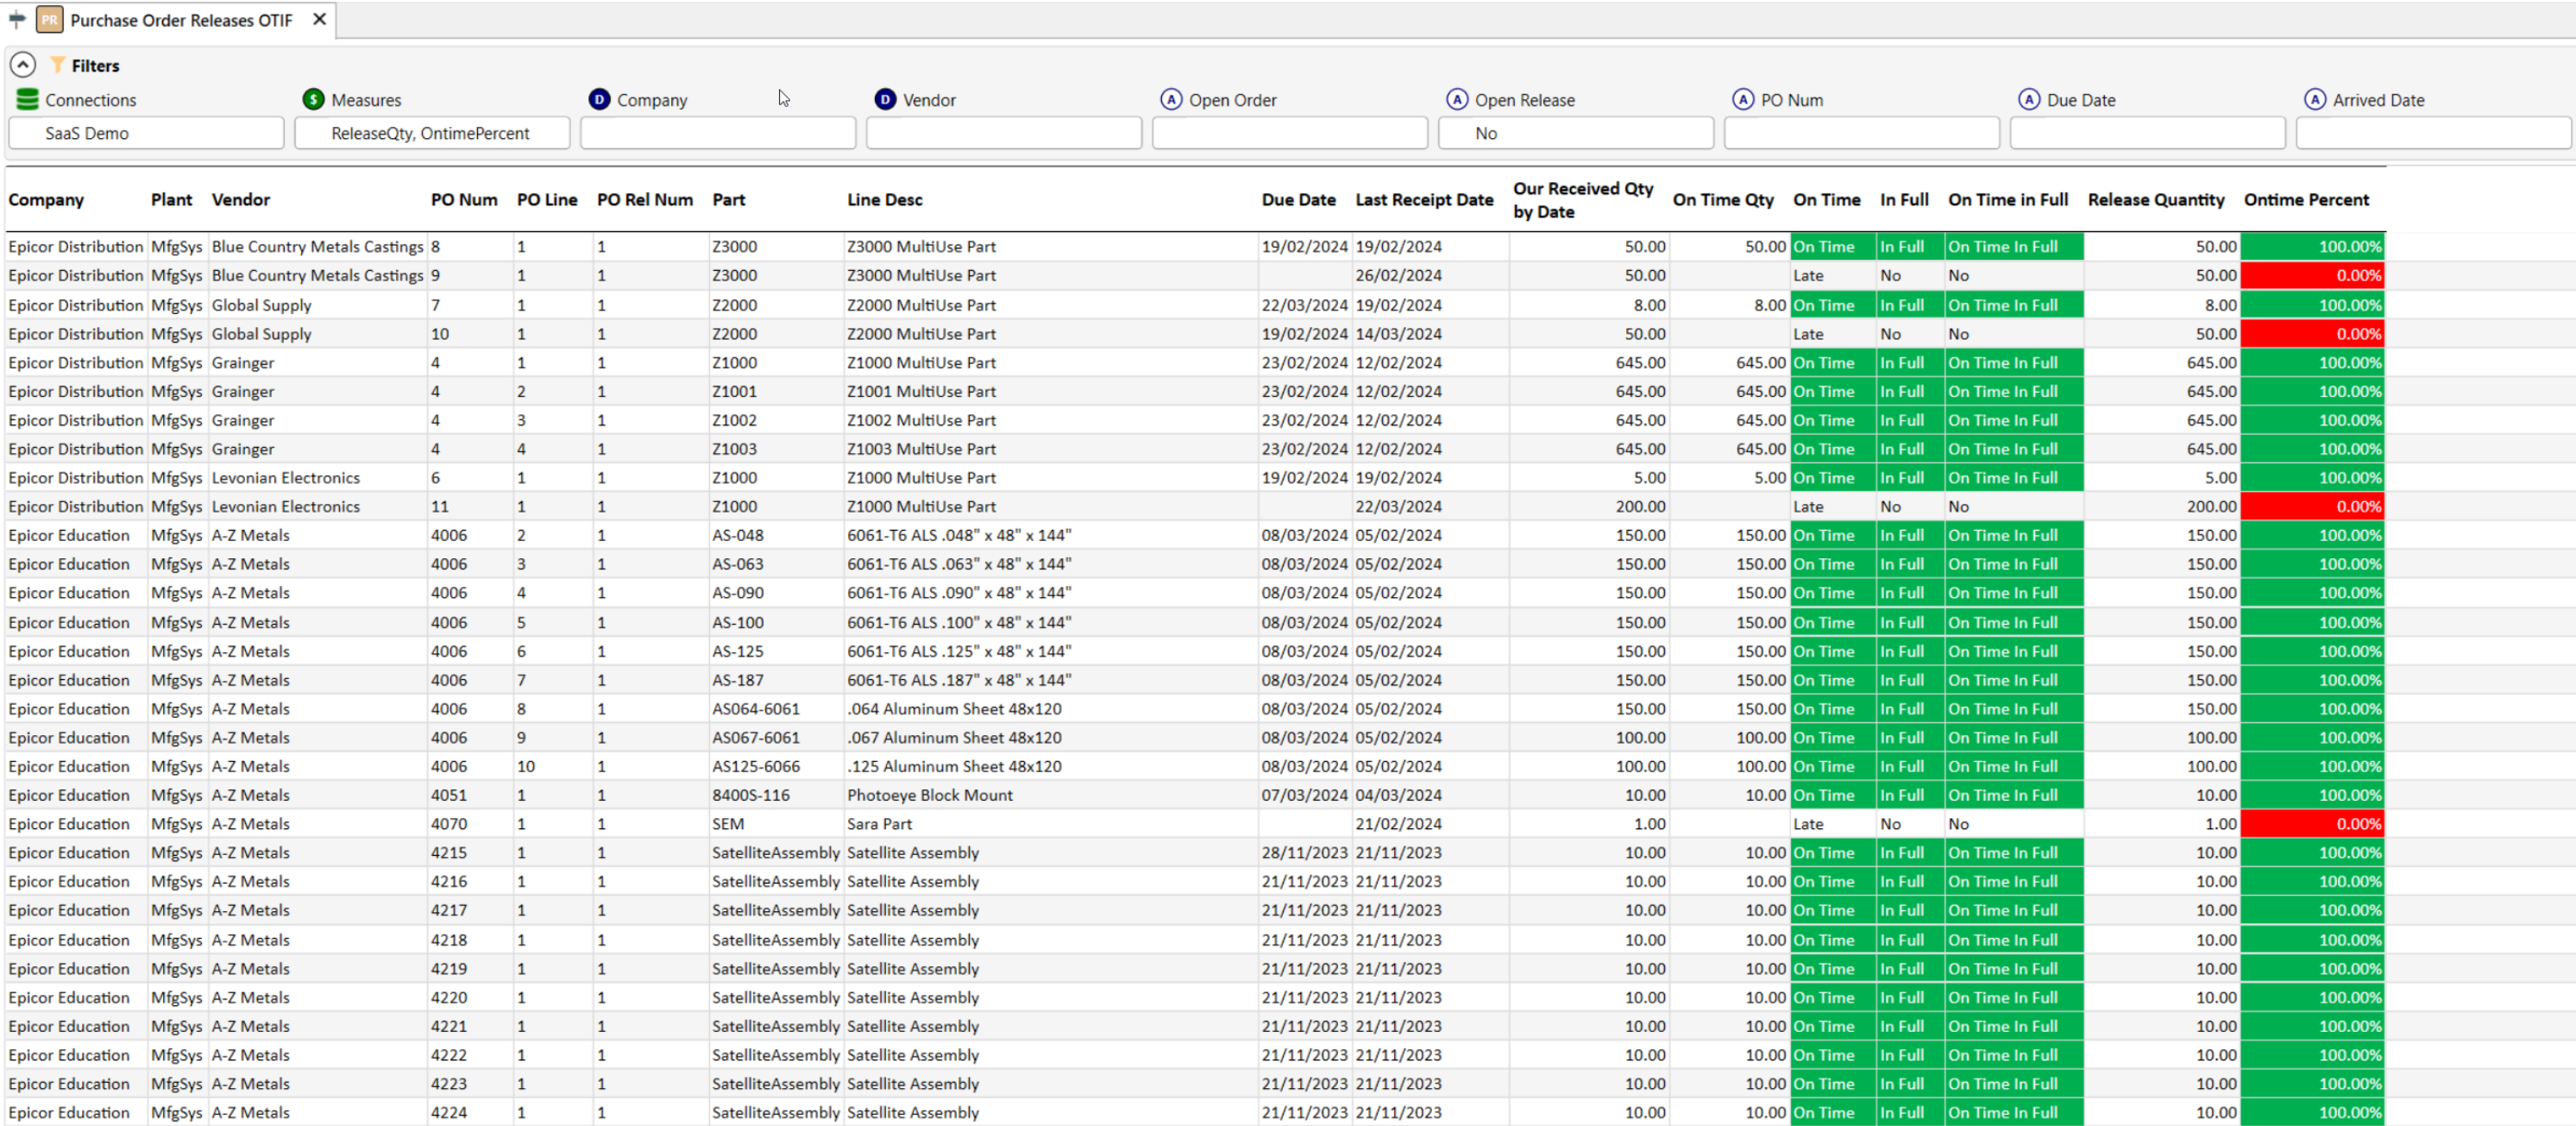Image resolution: width=2576 pixels, height=1126 pixels.
Task: Open the Open Release filter showing No
Action: pos(1576,133)
